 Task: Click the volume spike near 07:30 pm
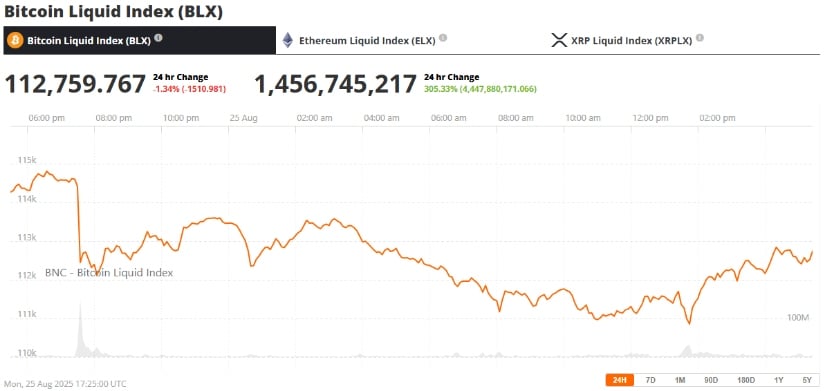[80, 329]
